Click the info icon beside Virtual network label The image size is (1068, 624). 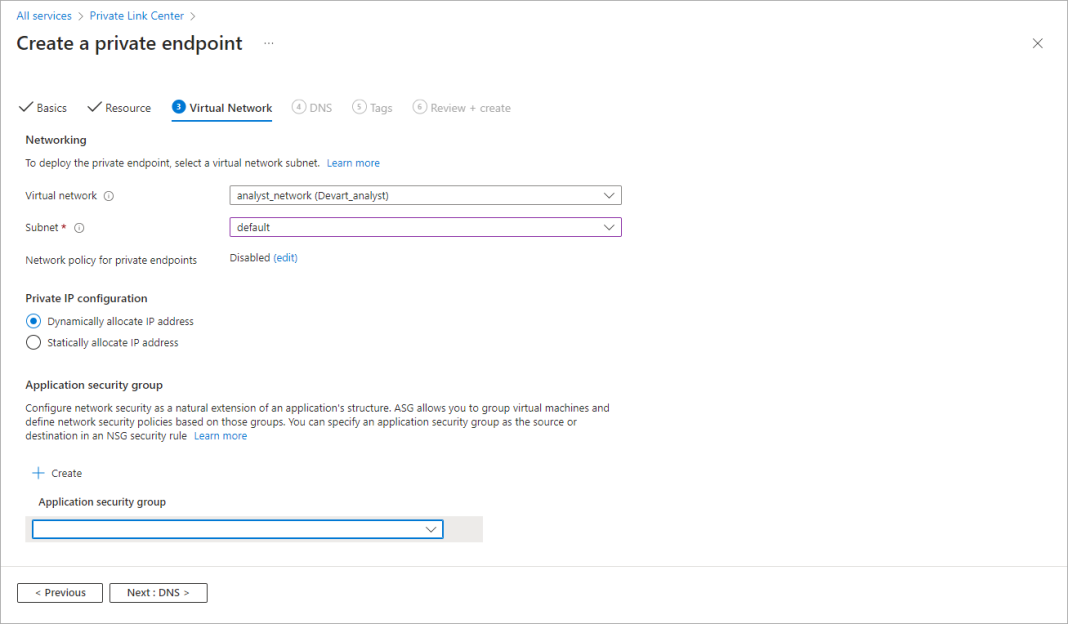107,195
